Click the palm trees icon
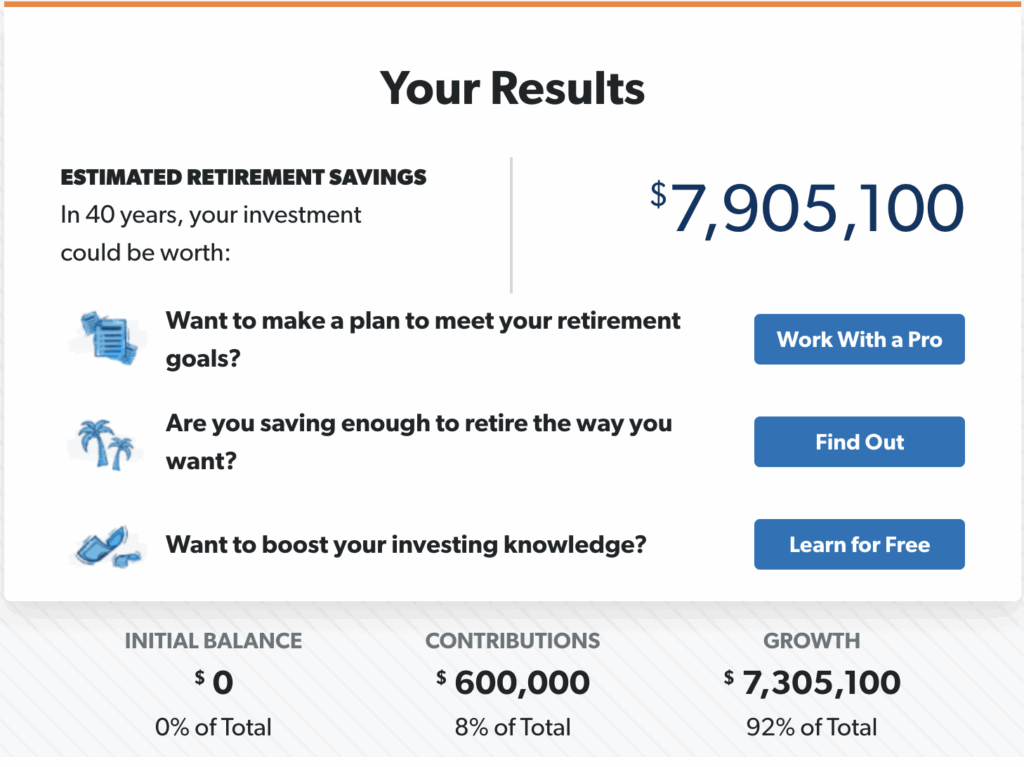The width and height of the screenshot is (1024, 767). click(x=106, y=445)
